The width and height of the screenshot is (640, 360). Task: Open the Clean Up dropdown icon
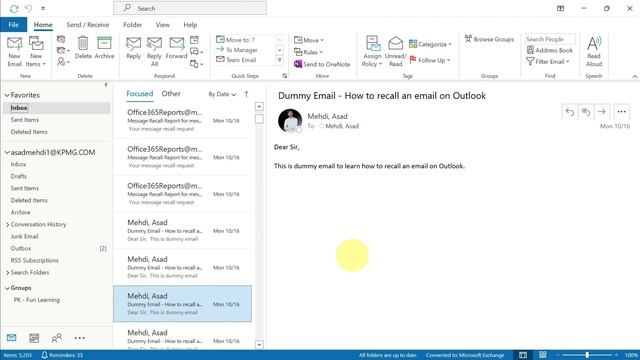63,50
